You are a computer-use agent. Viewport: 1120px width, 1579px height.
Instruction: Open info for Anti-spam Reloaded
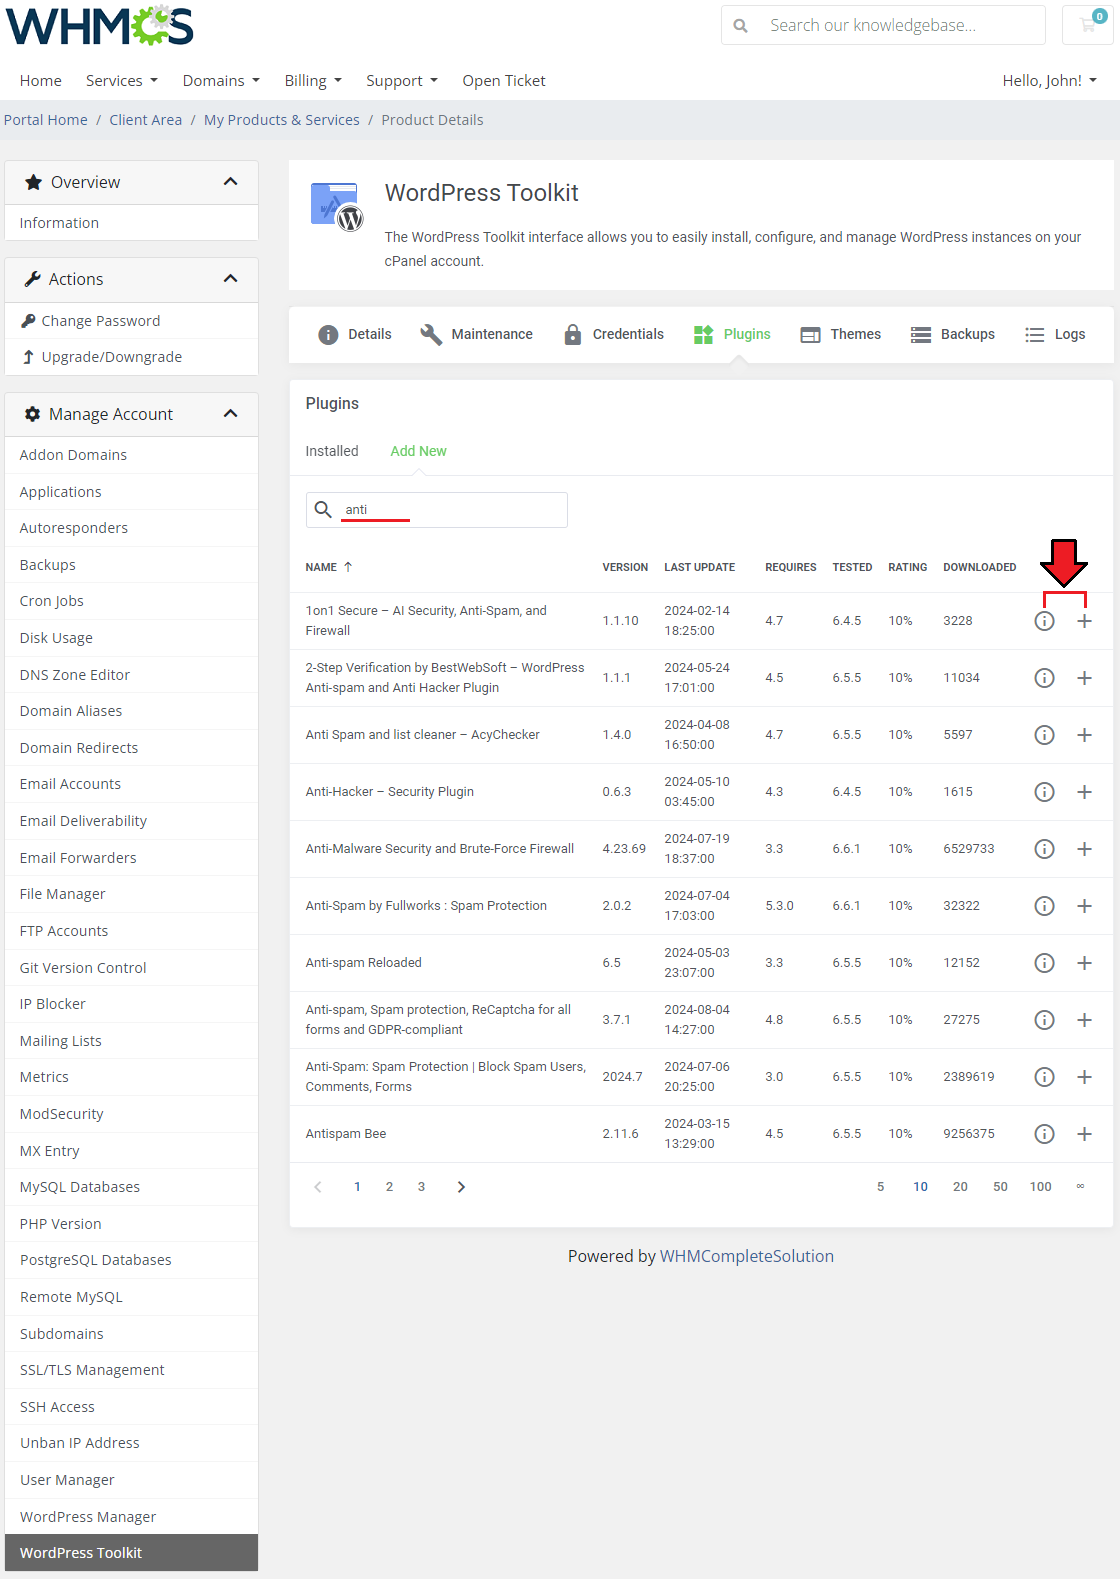[1044, 963]
